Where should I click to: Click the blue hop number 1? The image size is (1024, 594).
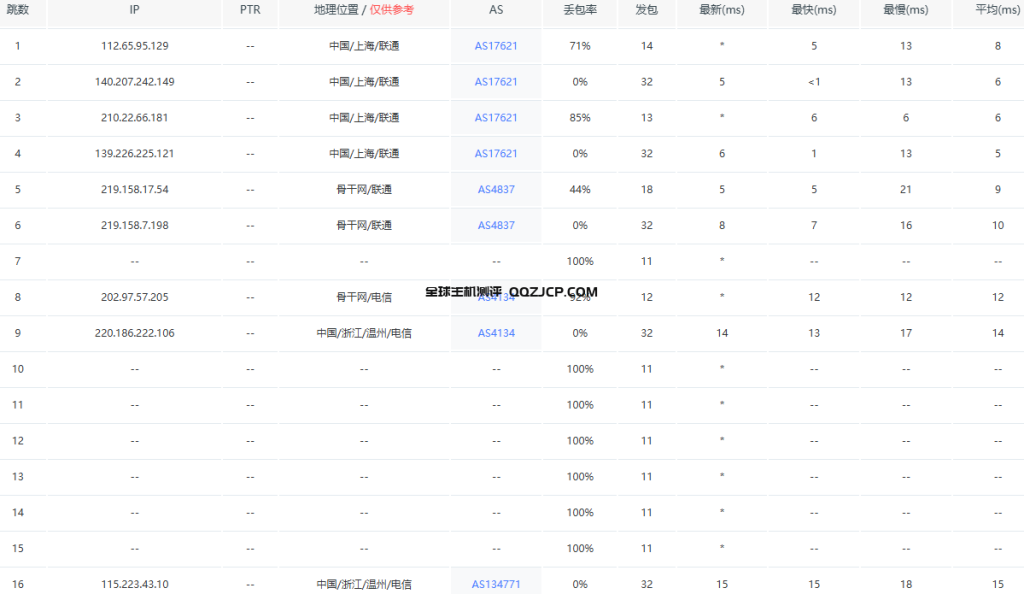[x=17, y=46]
